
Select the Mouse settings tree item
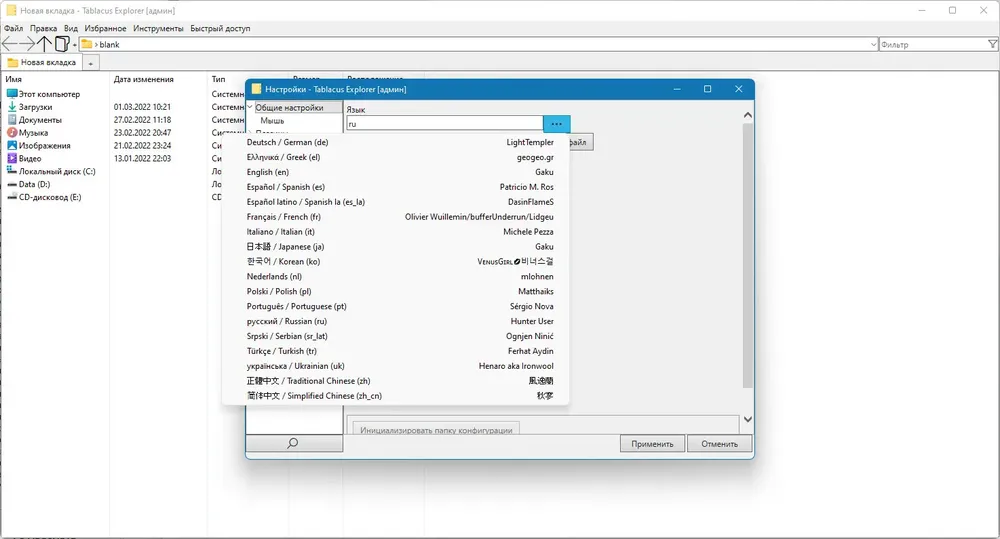272,121
